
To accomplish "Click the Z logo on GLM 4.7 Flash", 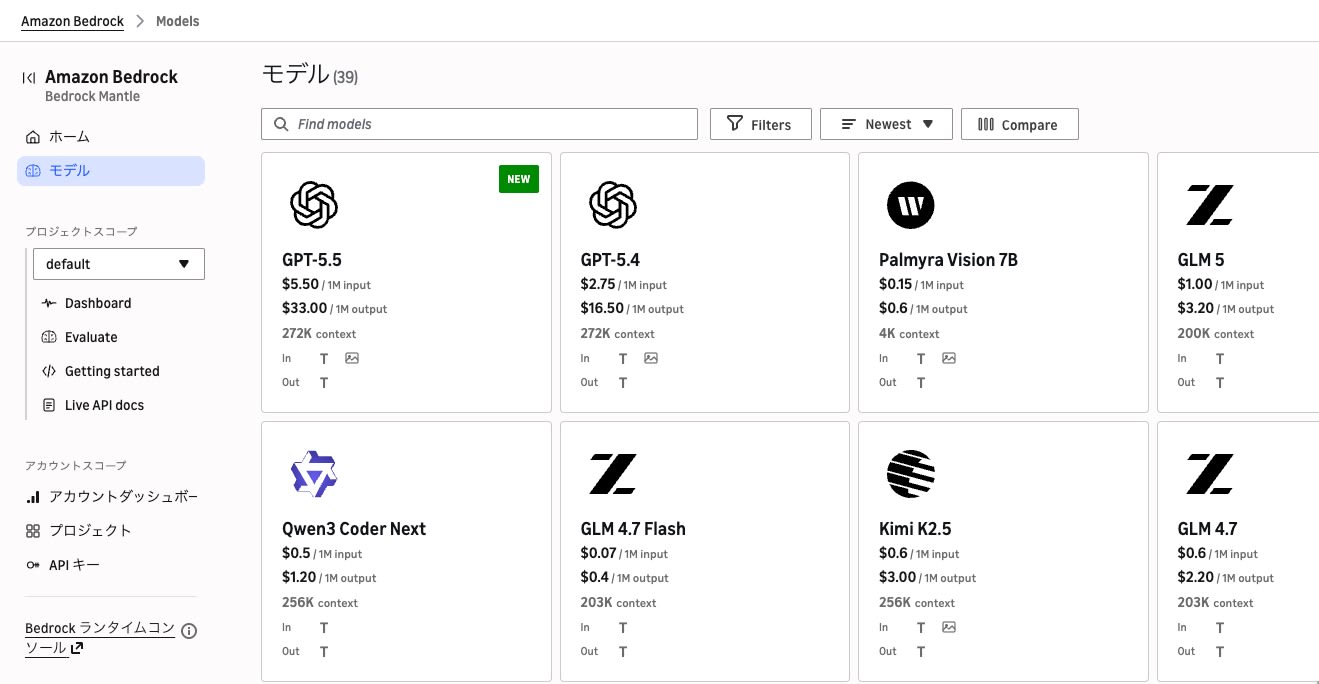I will point(612,474).
